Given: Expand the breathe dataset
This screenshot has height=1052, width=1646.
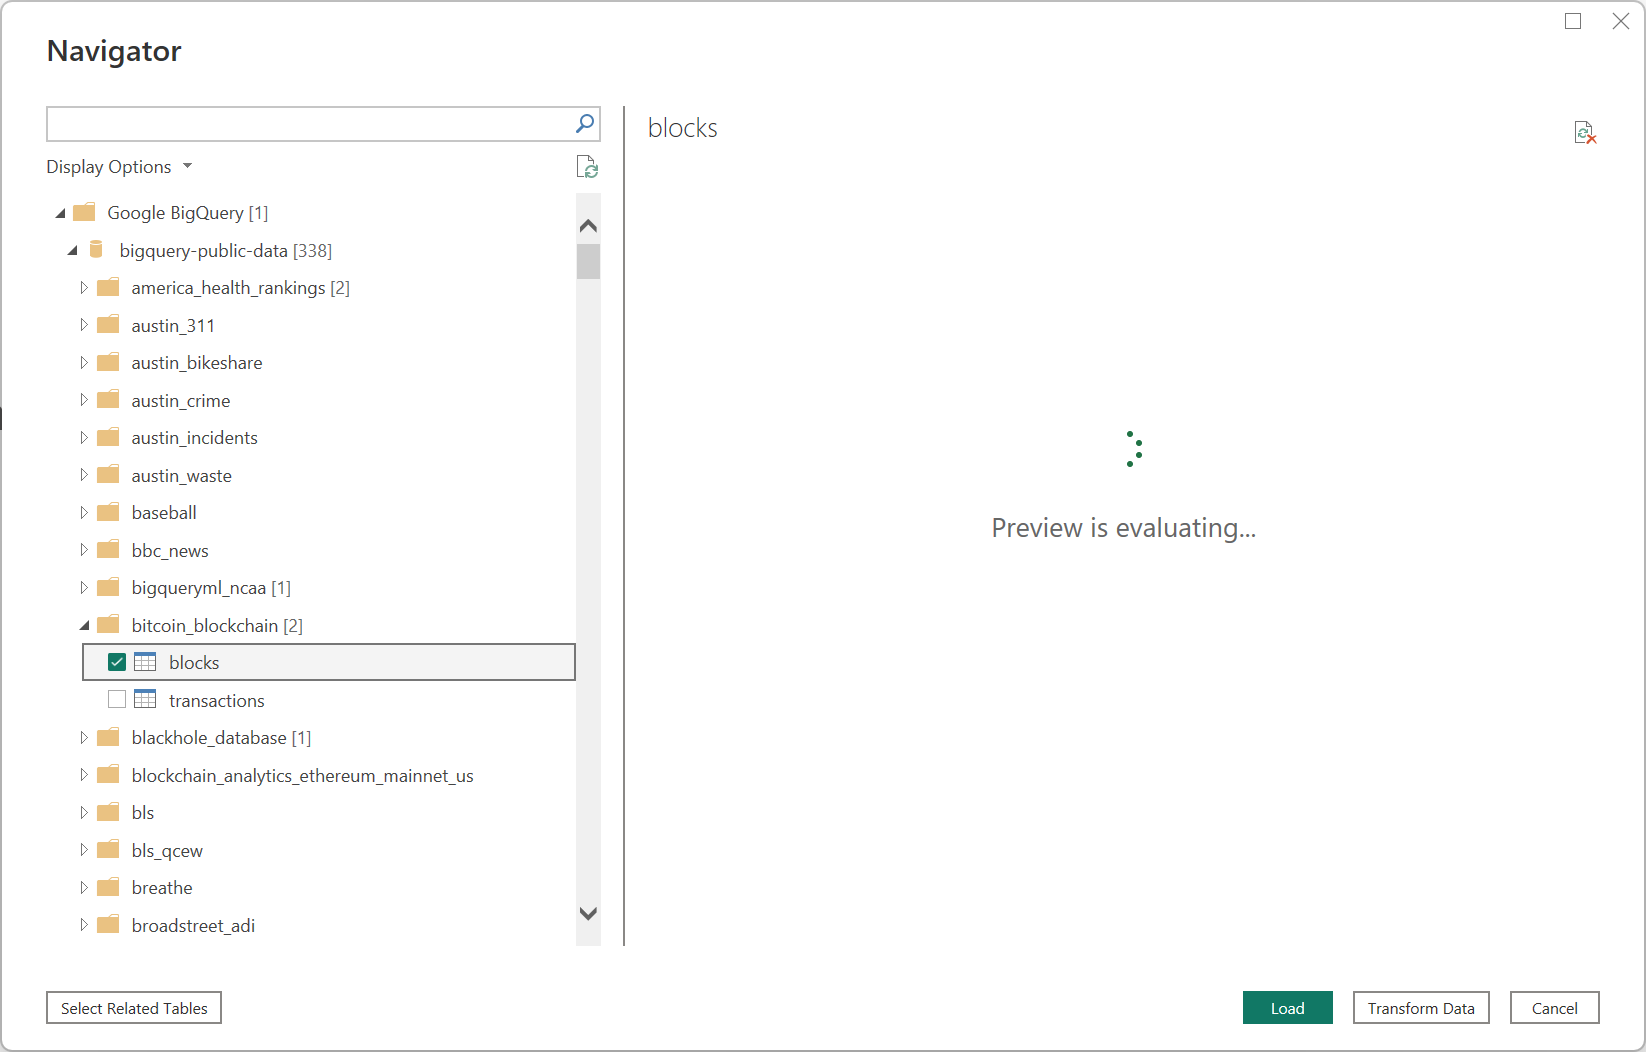Looking at the screenshot, I should pos(84,888).
